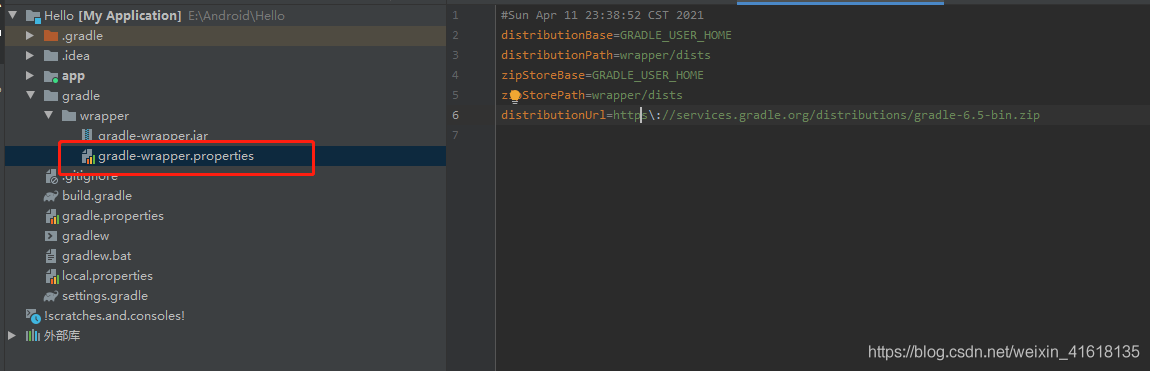This screenshot has height=371, width=1150.
Task: Click the .idea folder icon
Action: [51, 55]
